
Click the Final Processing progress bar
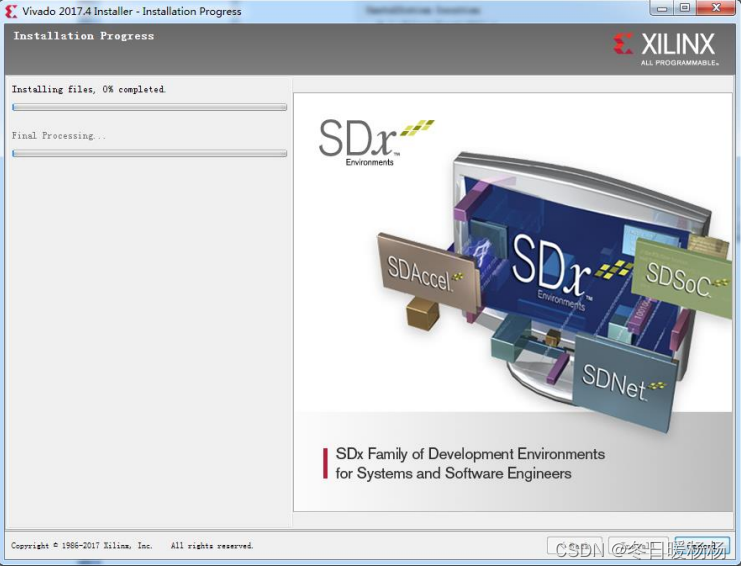(149, 153)
